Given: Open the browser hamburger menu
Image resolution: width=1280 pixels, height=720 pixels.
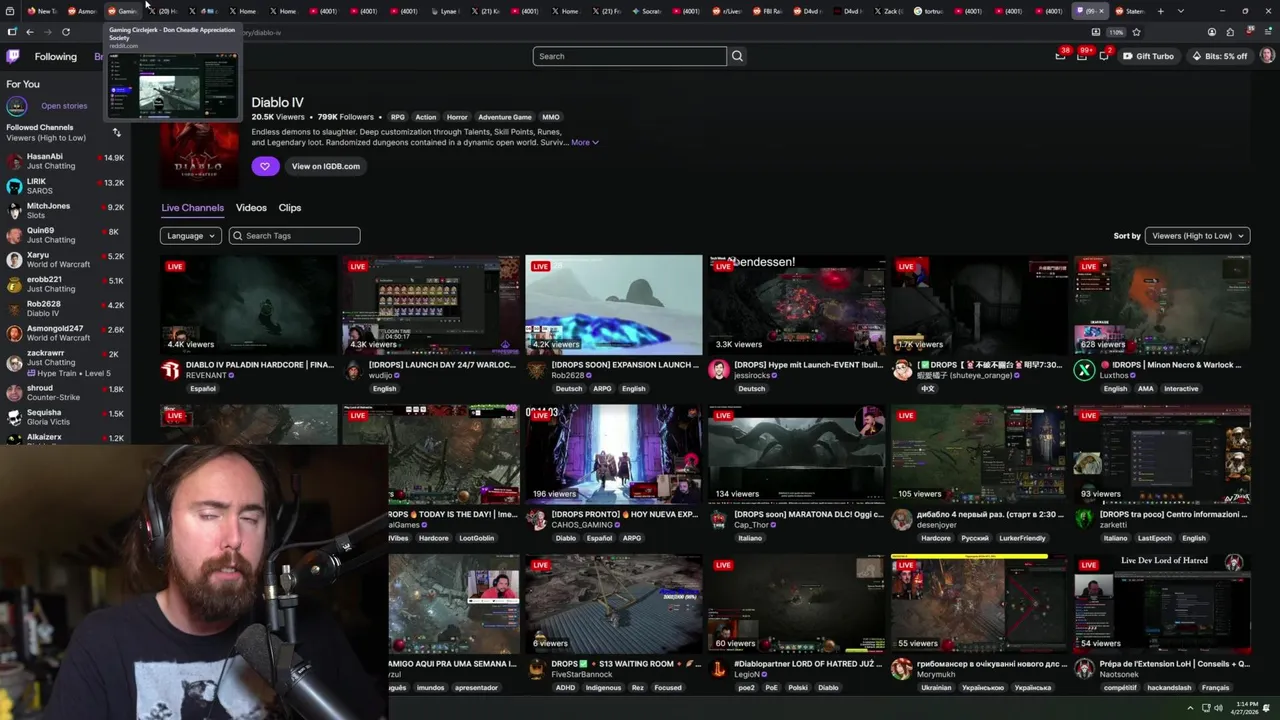Looking at the screenshot, I should [x=1268, y=32].
